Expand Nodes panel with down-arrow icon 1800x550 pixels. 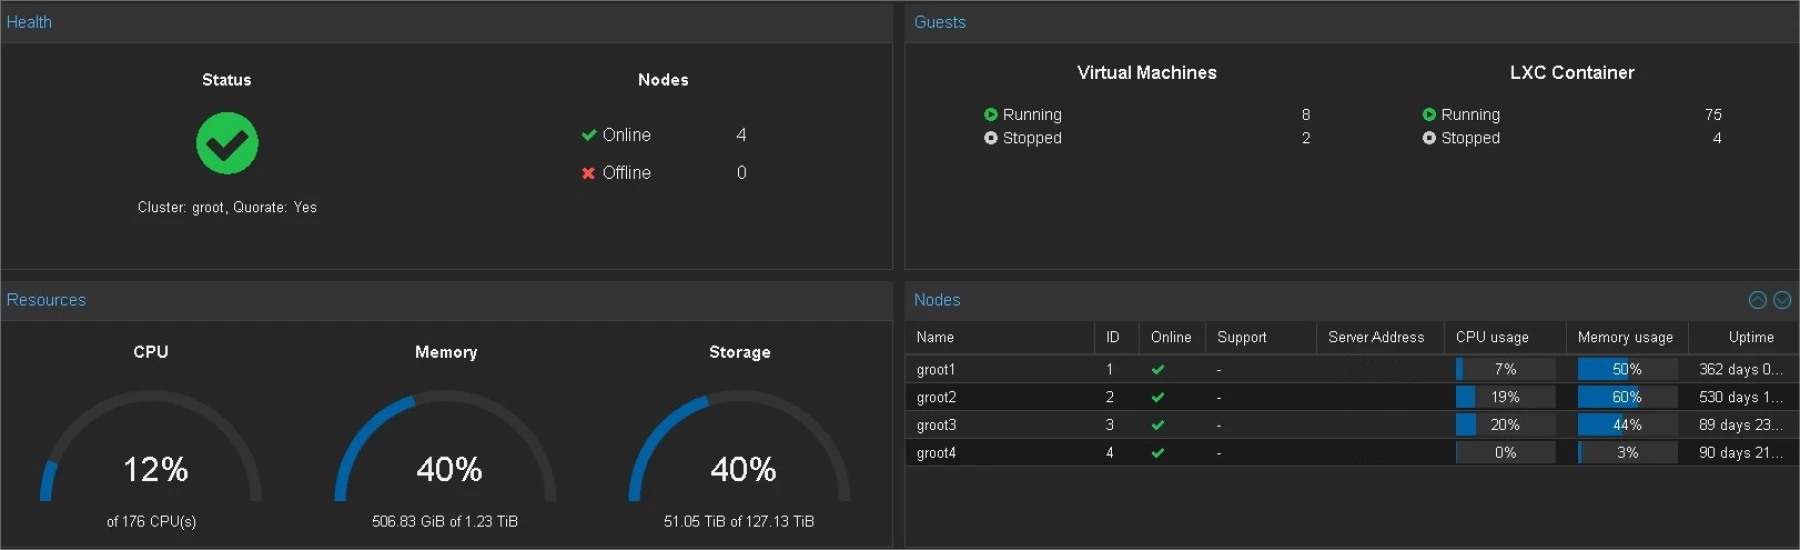1782,300
